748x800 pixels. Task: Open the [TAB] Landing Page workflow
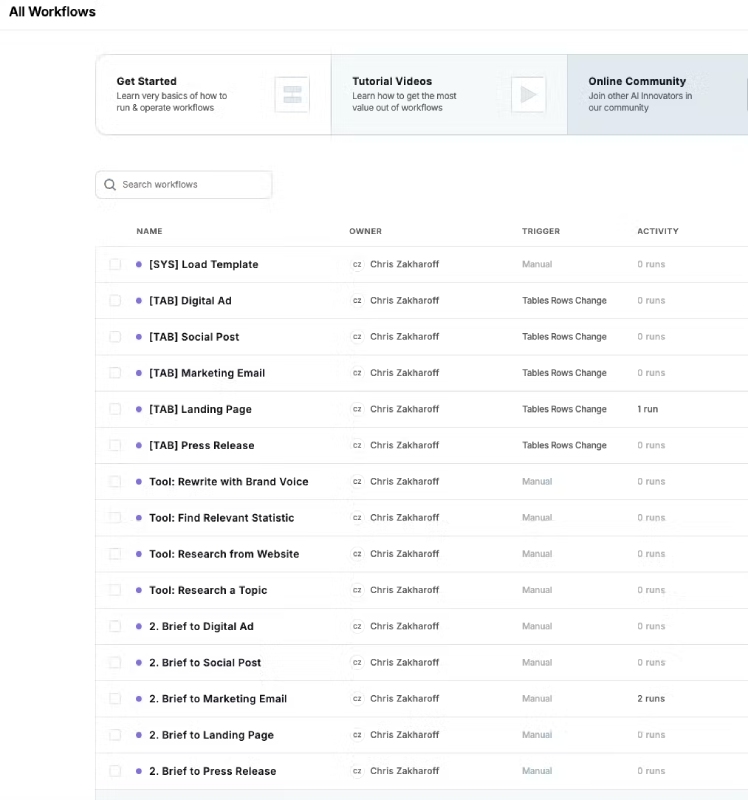click(201, 409)
